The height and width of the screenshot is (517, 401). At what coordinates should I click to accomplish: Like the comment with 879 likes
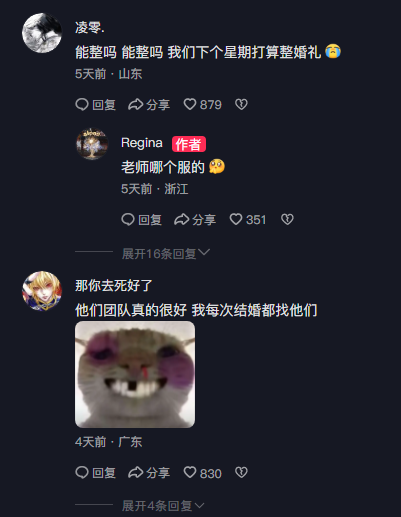coord(202,105)
